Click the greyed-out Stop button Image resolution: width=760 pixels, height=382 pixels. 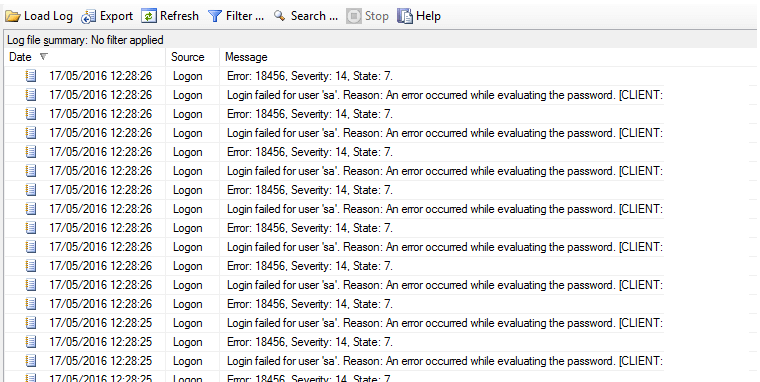pos(367,16)
